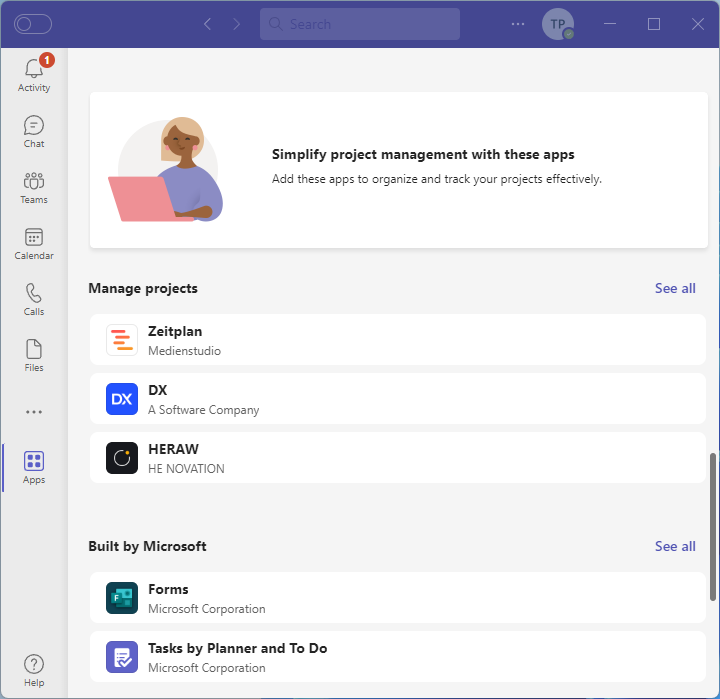Open the Files section
This screenshot has height=699, width=720.
click(x=34, y=356)
